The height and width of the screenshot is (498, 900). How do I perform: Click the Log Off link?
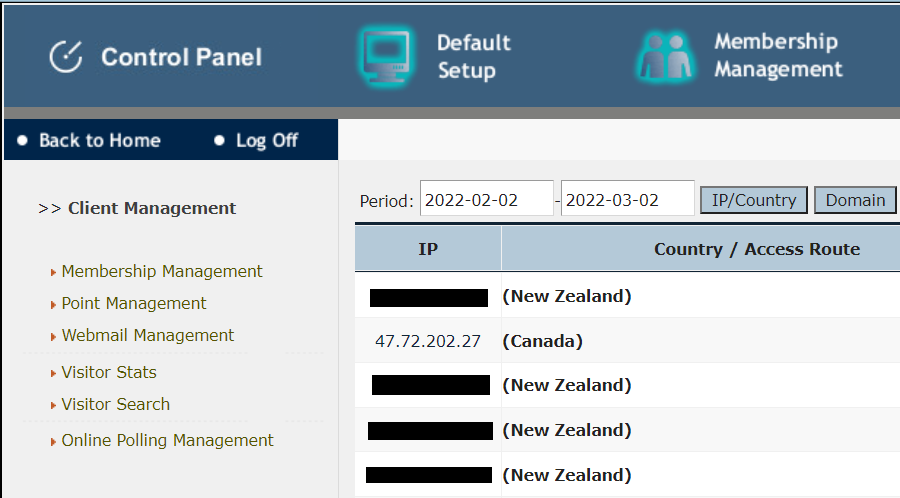[x=266, y=141]
